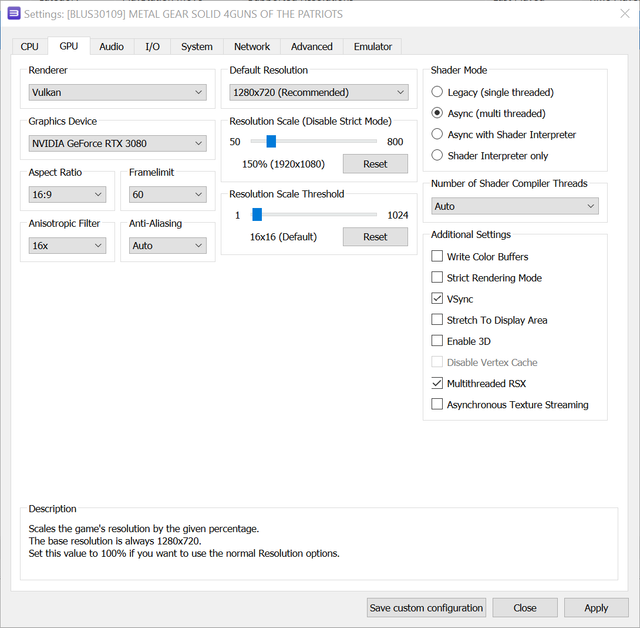Select Shader Interpreter only radio button

489,156
